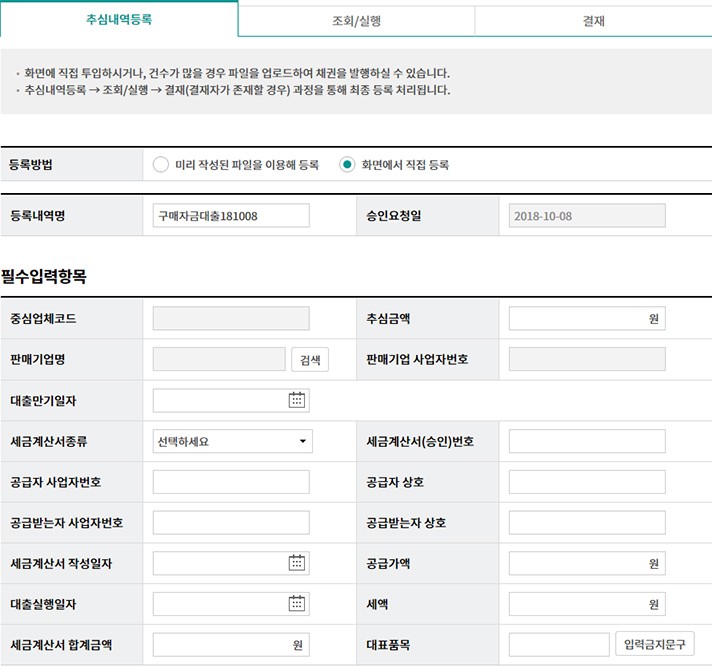Switch to the 조회/실행 tab

click(356, 20)
